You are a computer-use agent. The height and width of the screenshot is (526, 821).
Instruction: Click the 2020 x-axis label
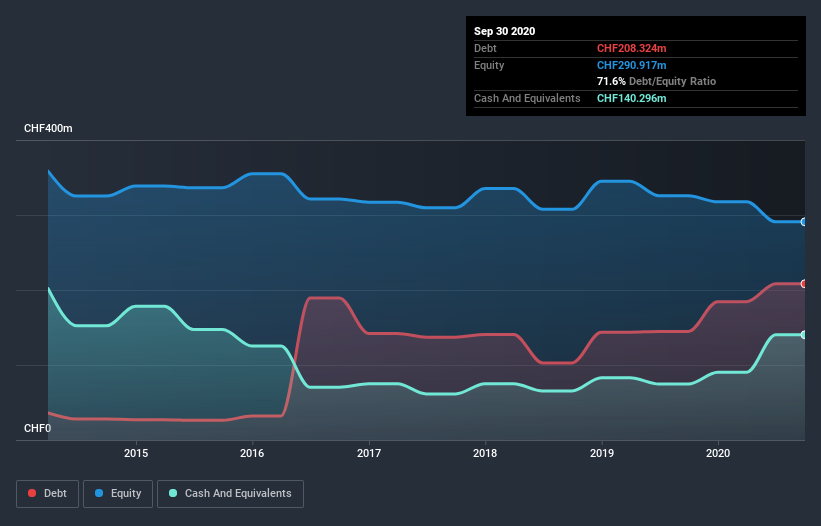tap(718, 453)
